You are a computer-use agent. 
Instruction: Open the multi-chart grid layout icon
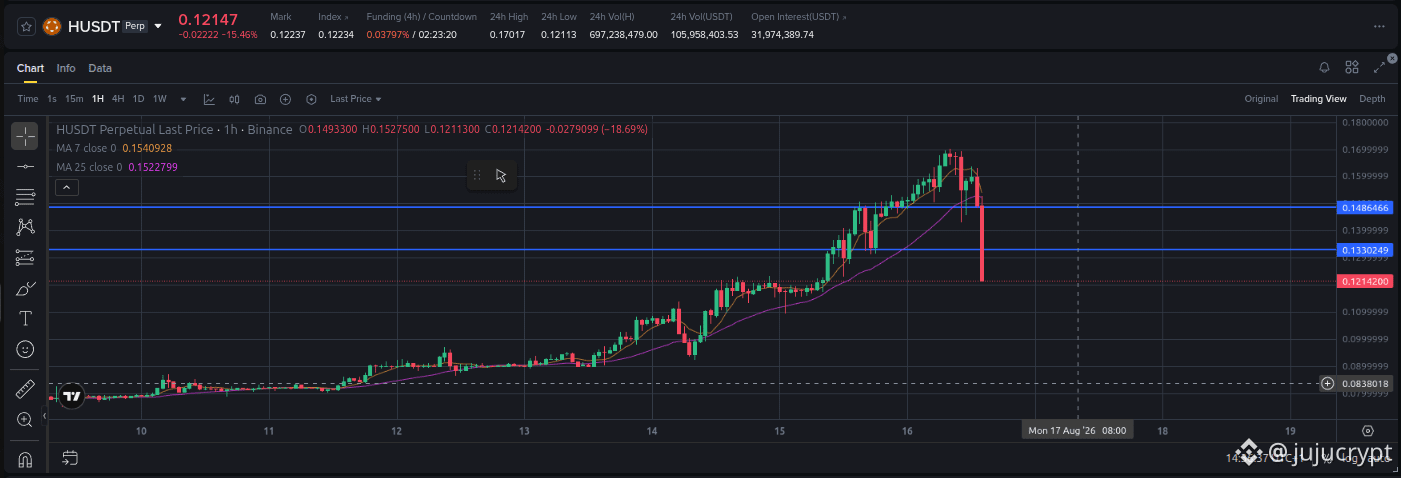pos(1352,67)
